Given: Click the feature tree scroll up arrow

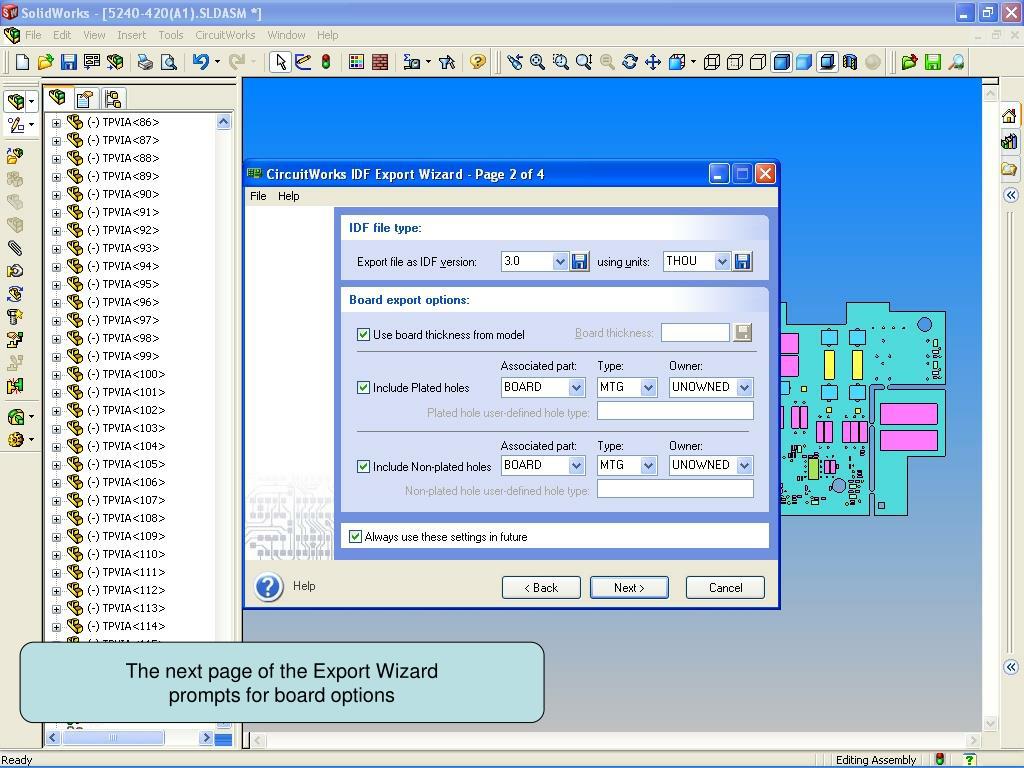Looking at the screenshot, I should coord(223,122).
